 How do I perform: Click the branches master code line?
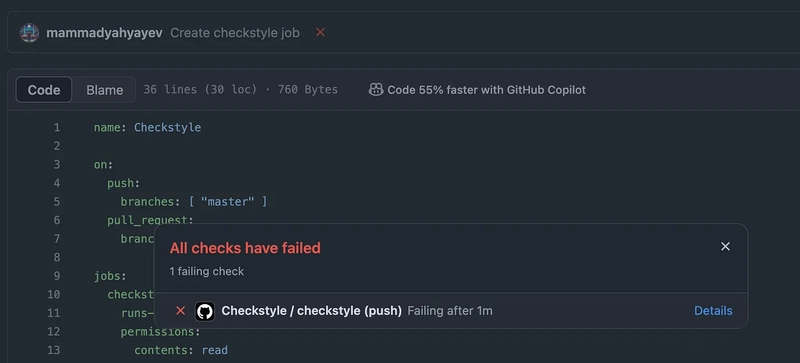pyautogui.click(x=194, y=202)
